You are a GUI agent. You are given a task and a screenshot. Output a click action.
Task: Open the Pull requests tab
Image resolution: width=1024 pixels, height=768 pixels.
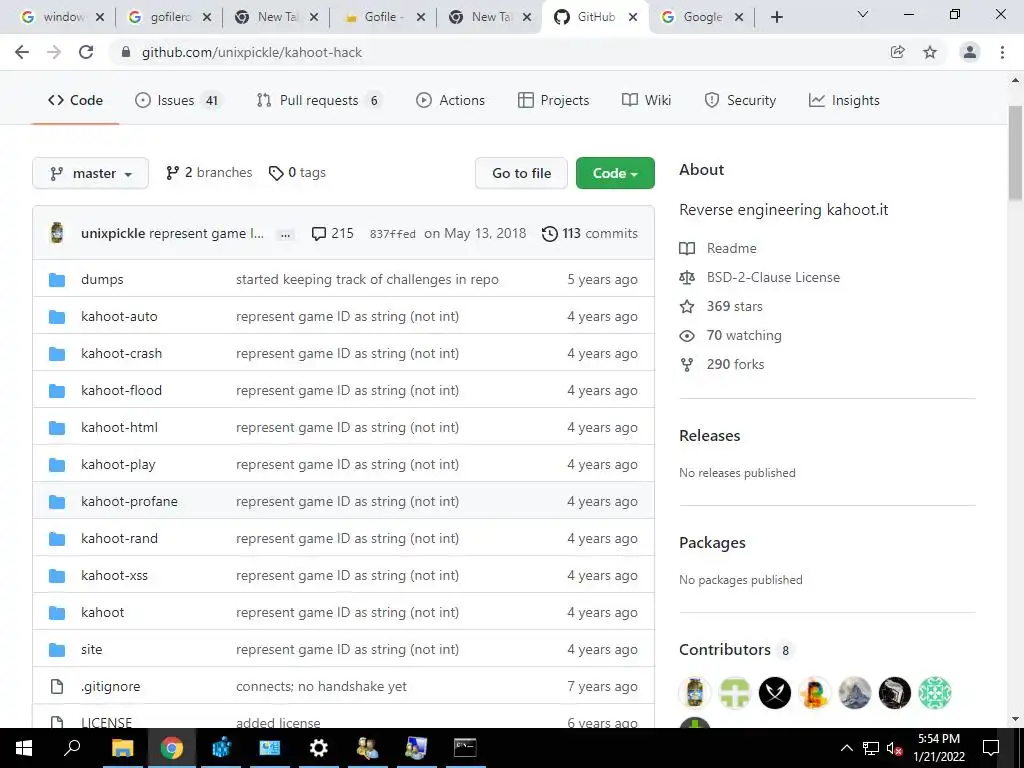click(x=318, y=100)
